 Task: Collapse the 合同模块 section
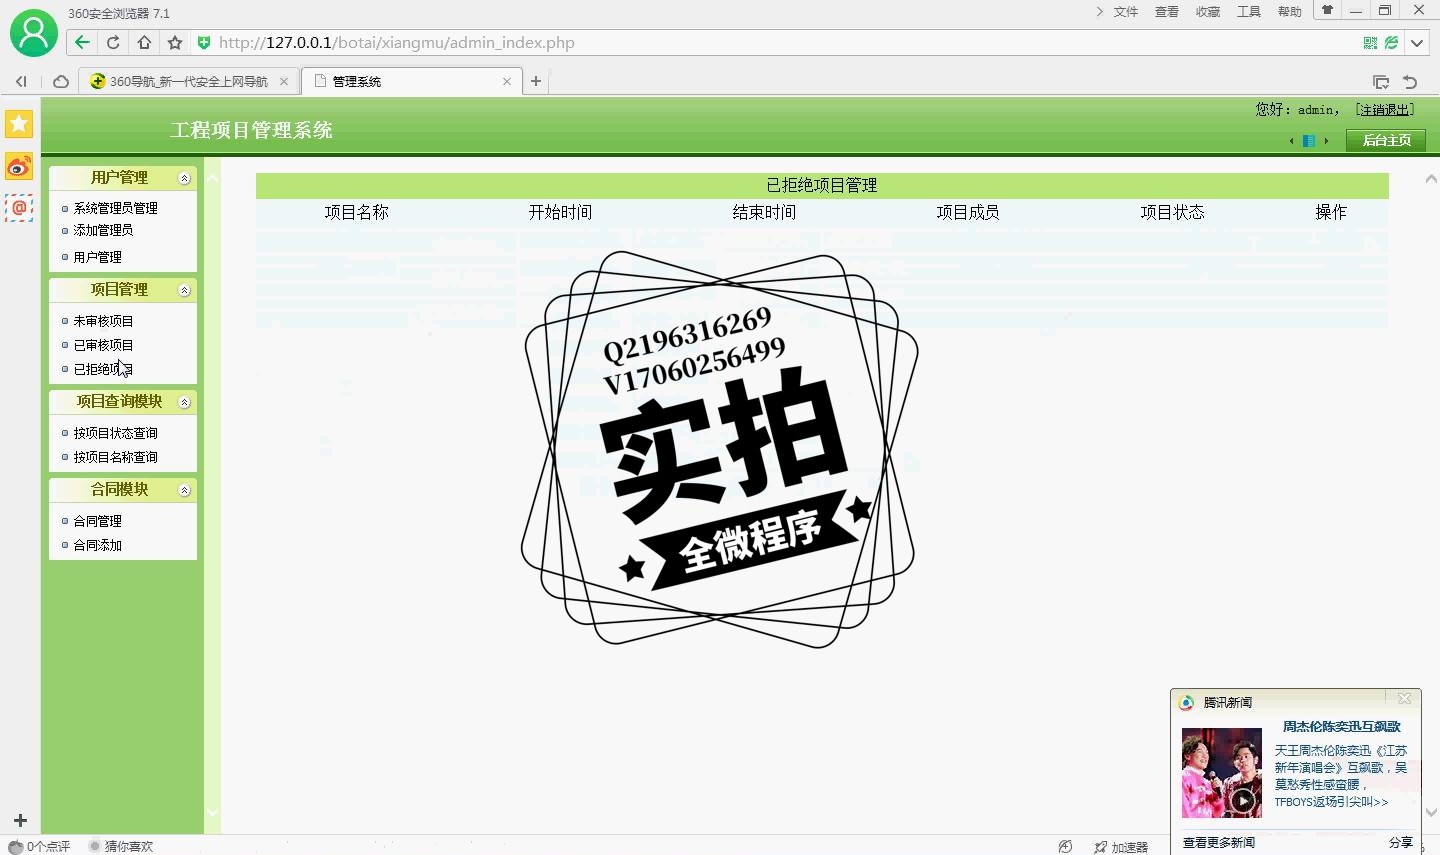coord(184,490)
